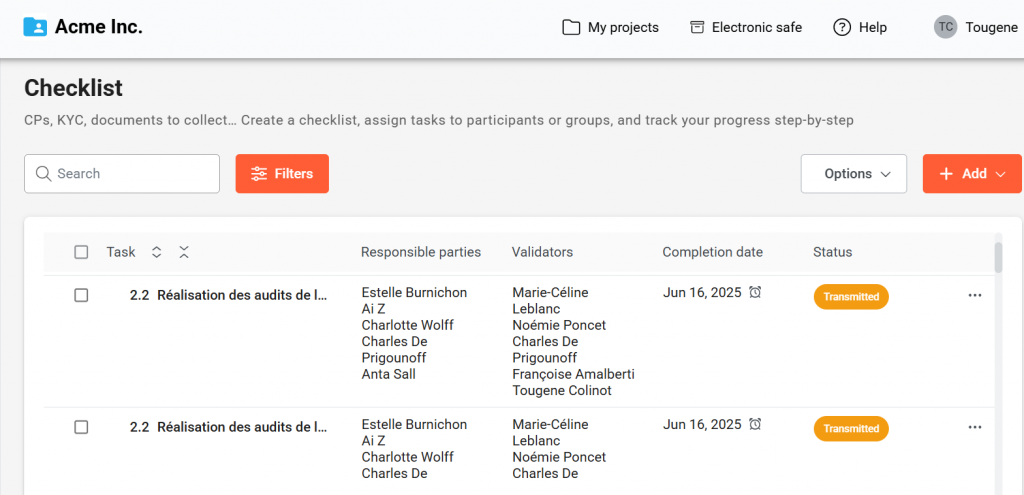The height and width of the screenshot is (495, 1024).
Task: Click the TC user avatar
Action: (x=945, y=27)
